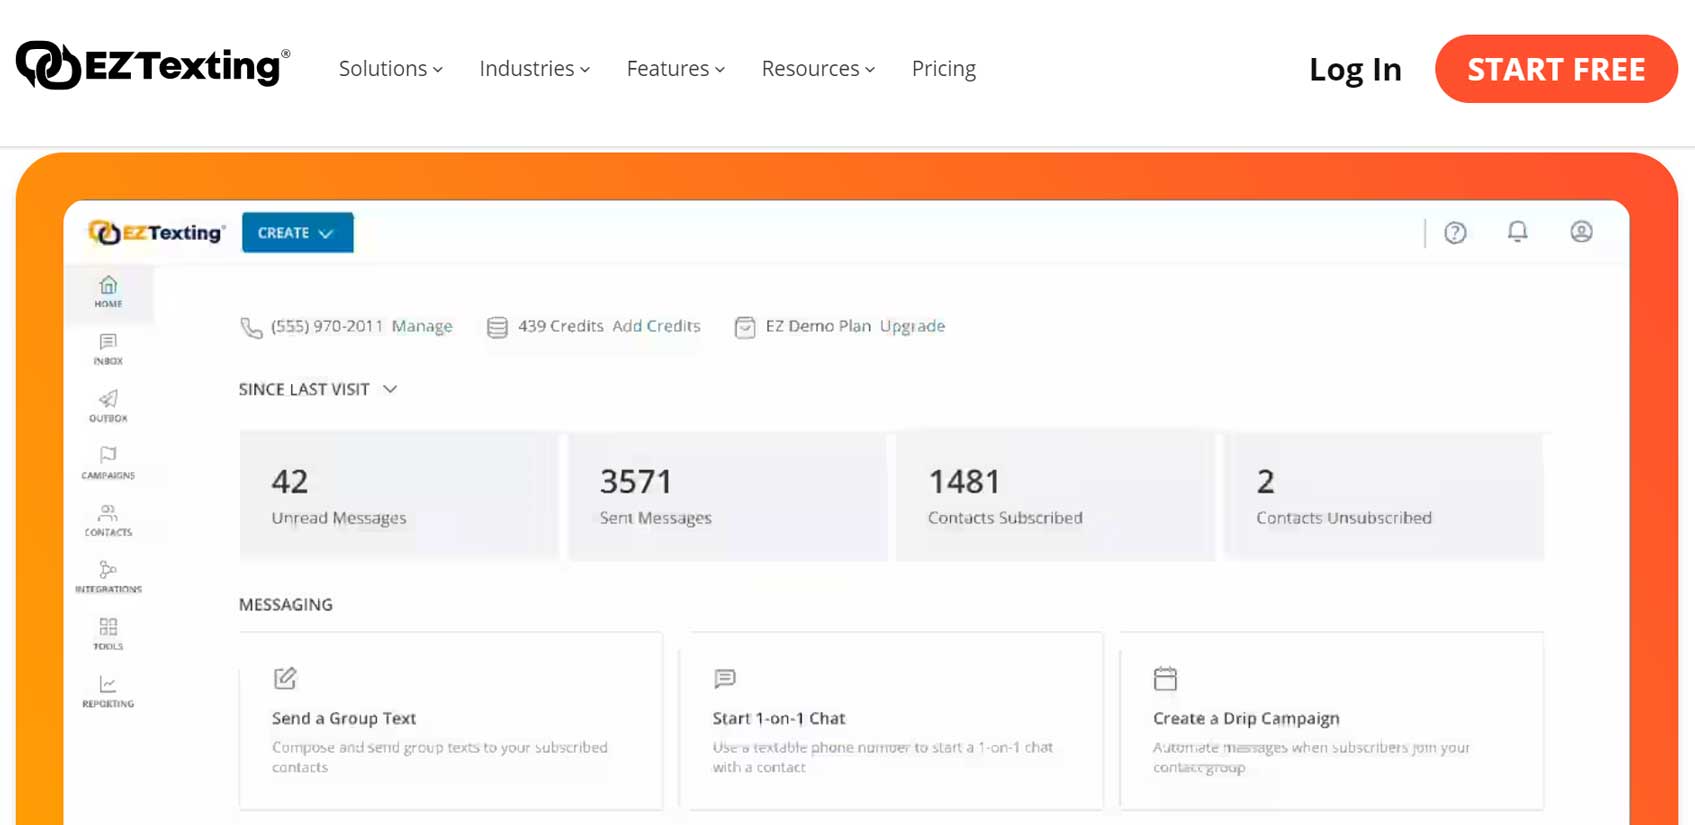This screenshot has width=1695, height=825.
Task: Select the Start 1-on-1 Chat title
Action: tap(779, 718)
